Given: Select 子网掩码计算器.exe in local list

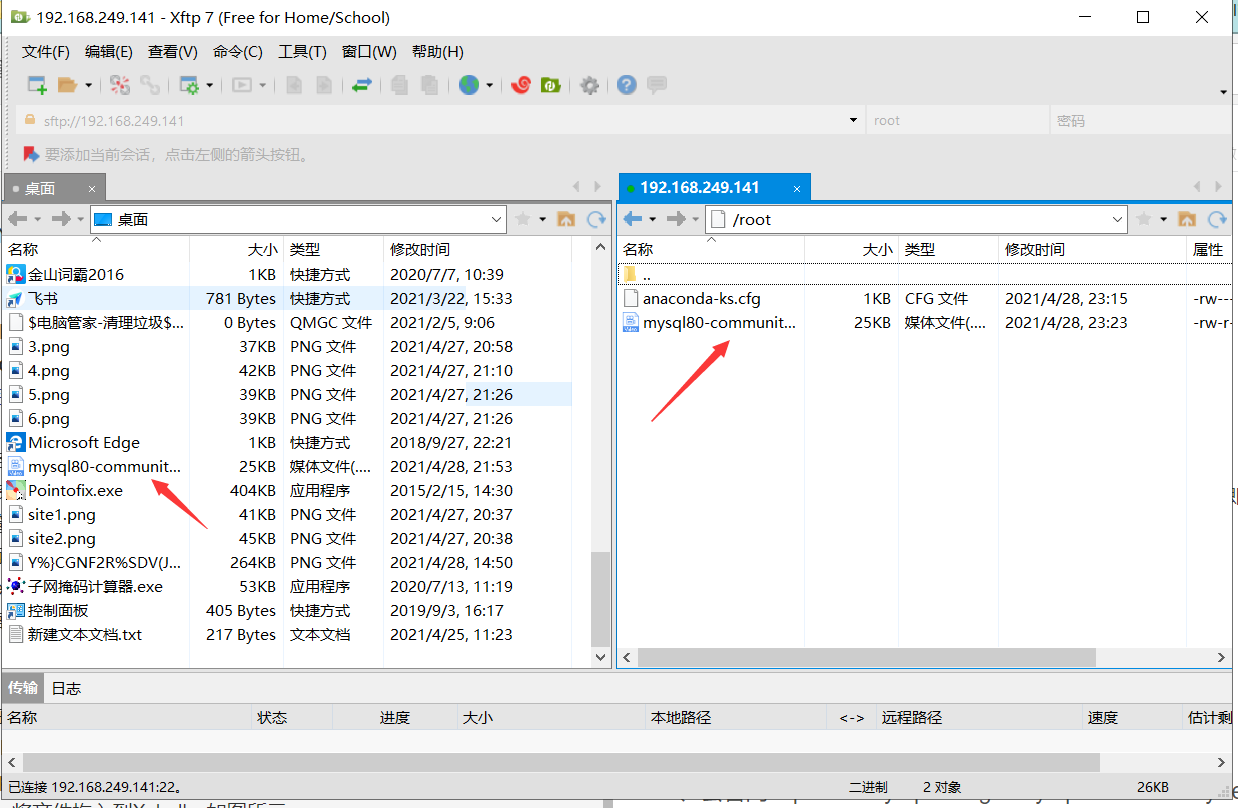Looking at the screenshot, I should click(x=95, y=586).
